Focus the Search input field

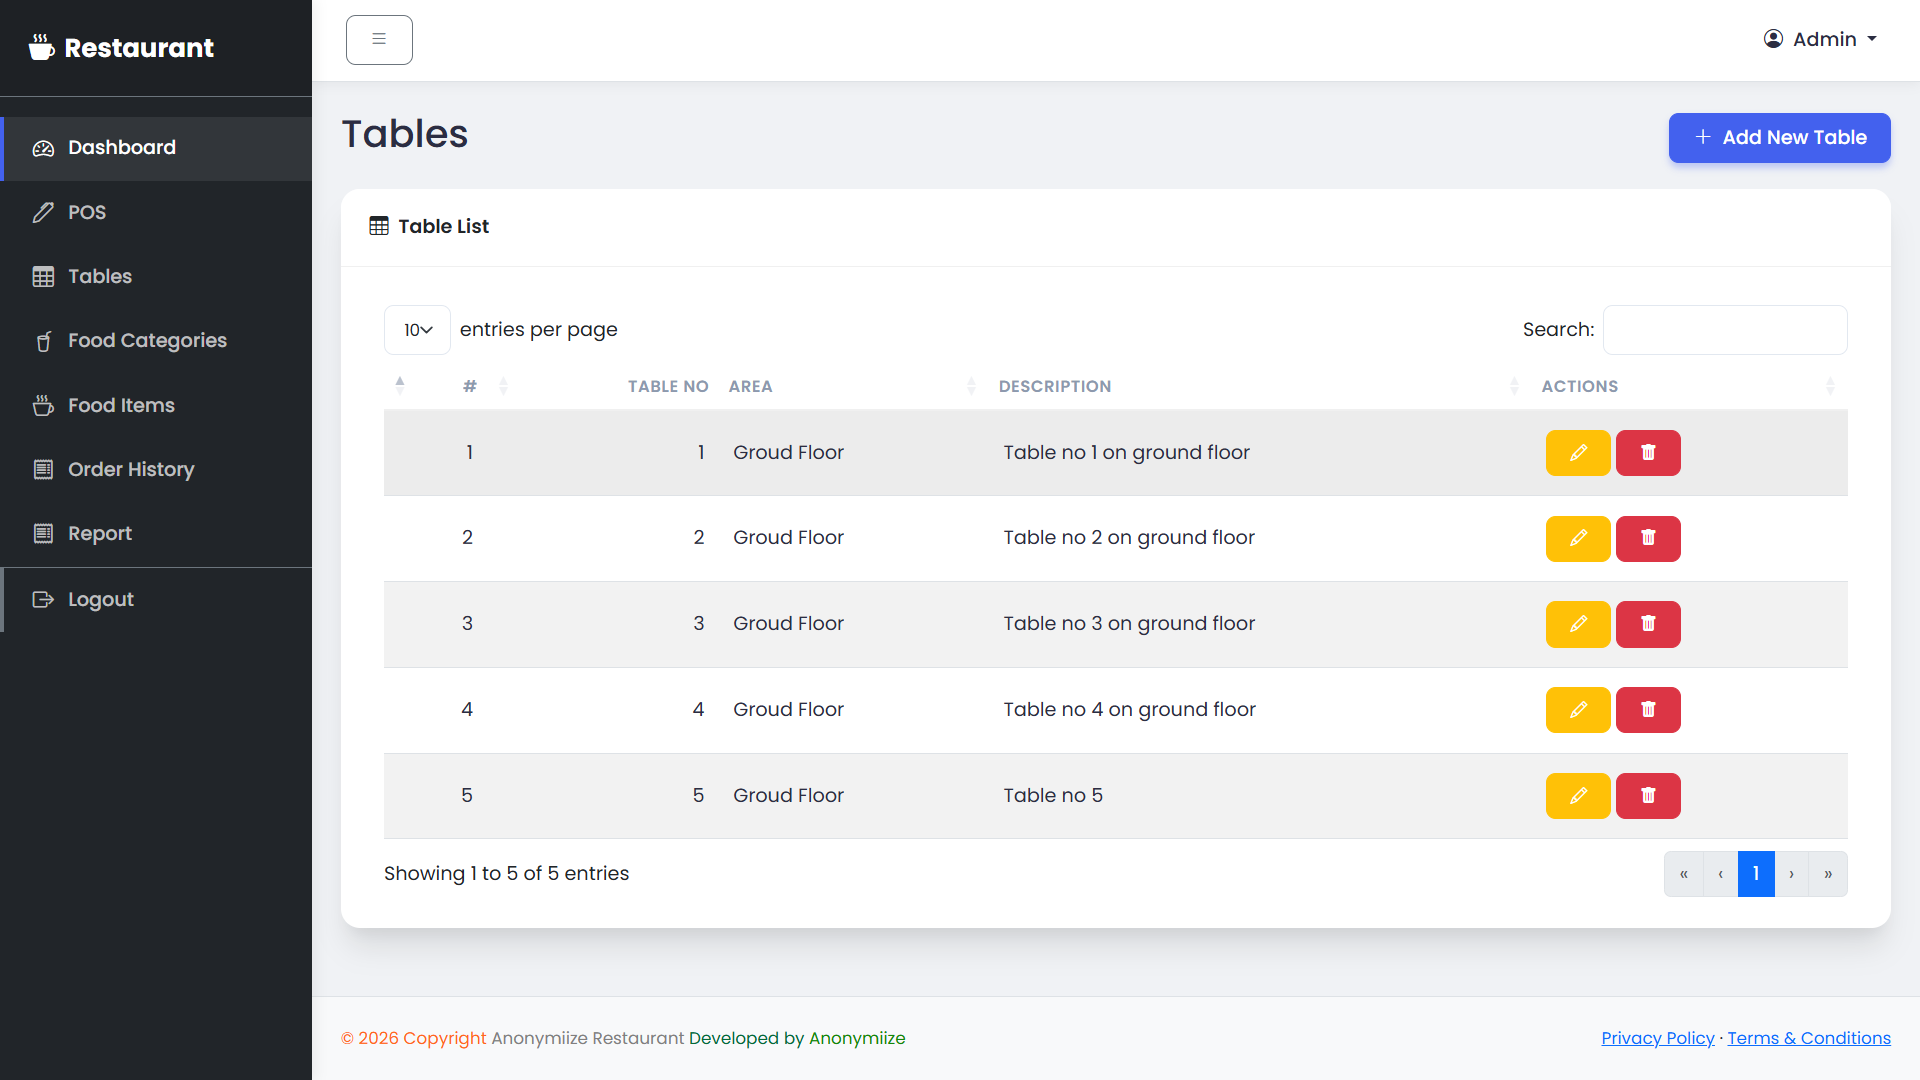coord(1725,330)
